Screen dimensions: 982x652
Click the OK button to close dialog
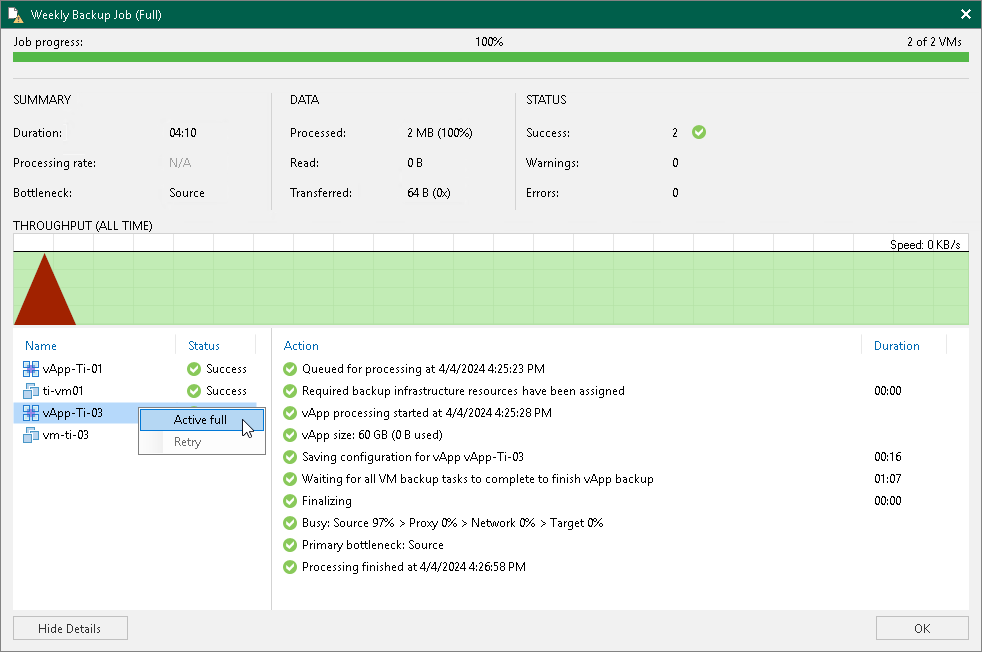(x=921, y=627)
